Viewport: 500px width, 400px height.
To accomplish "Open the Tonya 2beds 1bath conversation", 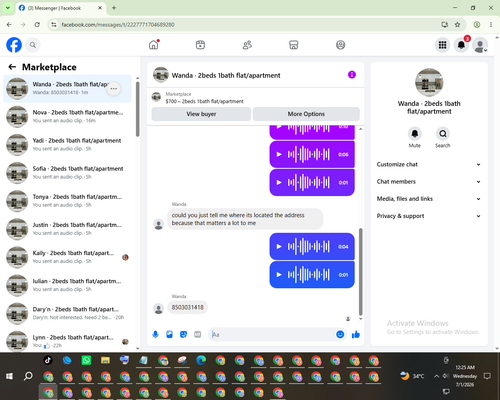I will [67, 201].
